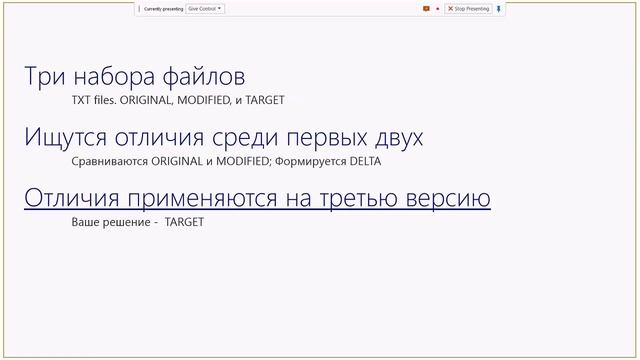Click the heading 'Три набора файлов'
Screen dimensions: 640x360
(135, 76)
